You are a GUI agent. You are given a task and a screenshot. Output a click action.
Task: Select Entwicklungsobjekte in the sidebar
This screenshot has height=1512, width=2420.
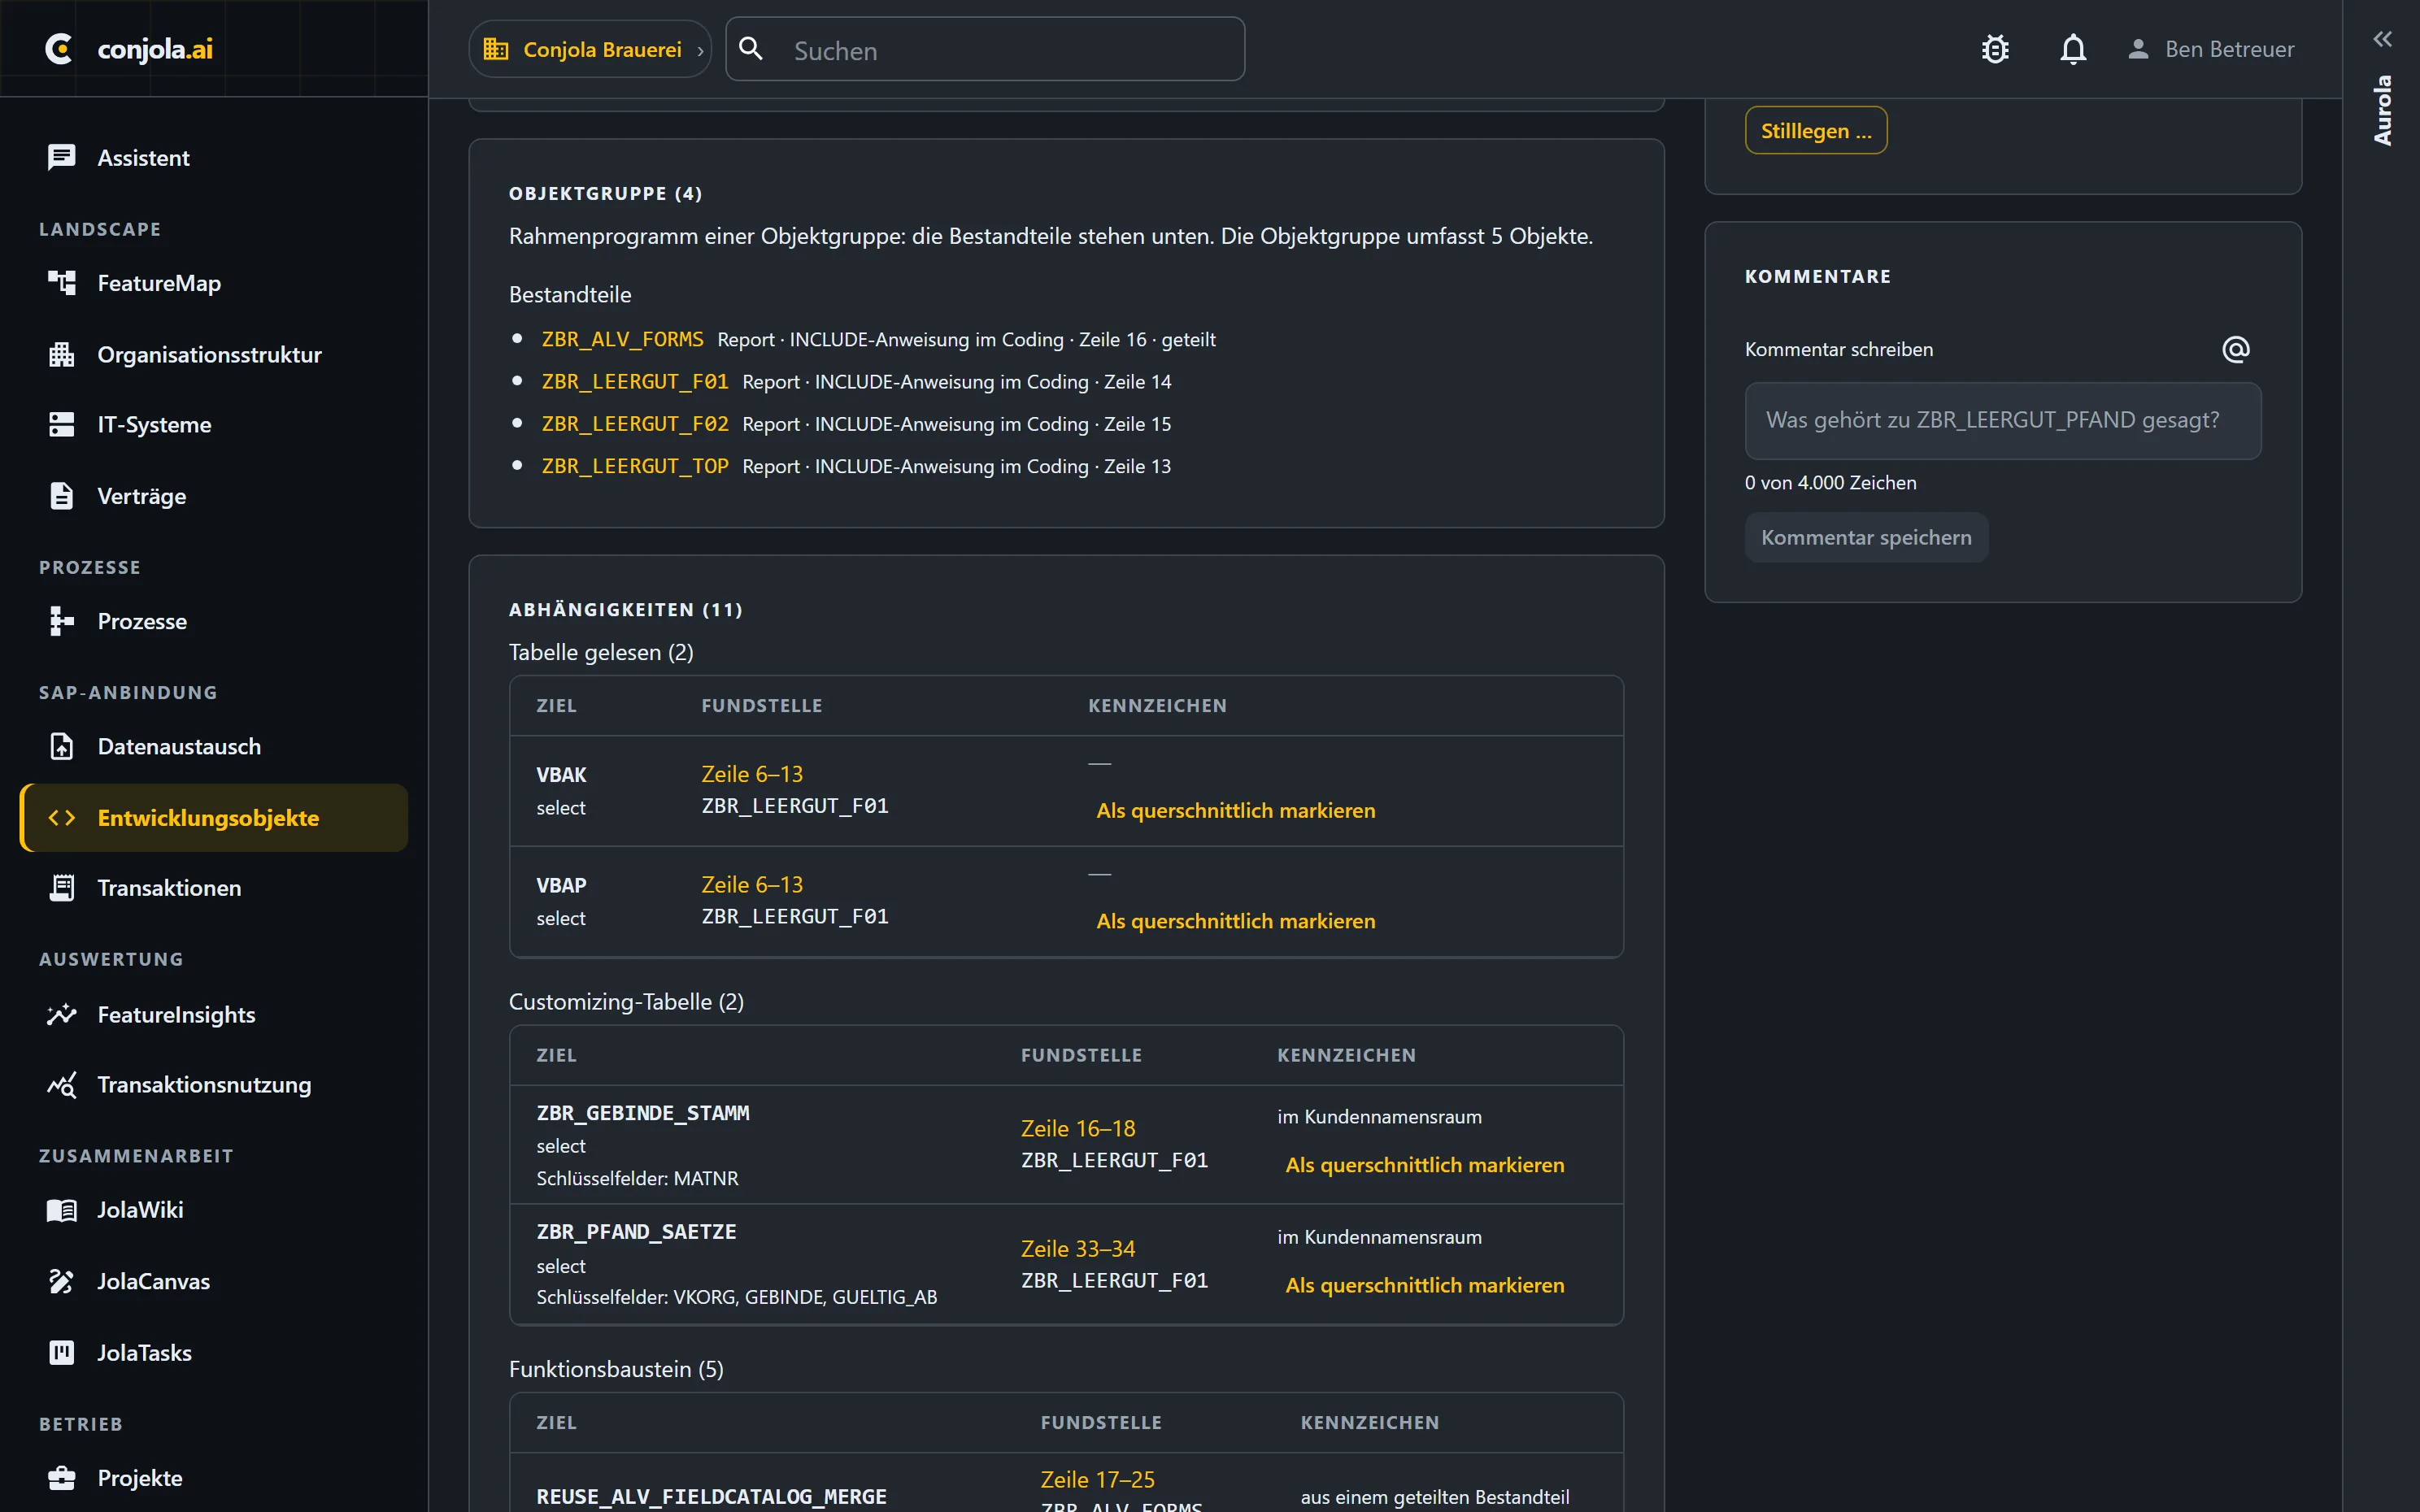point(214,817)
